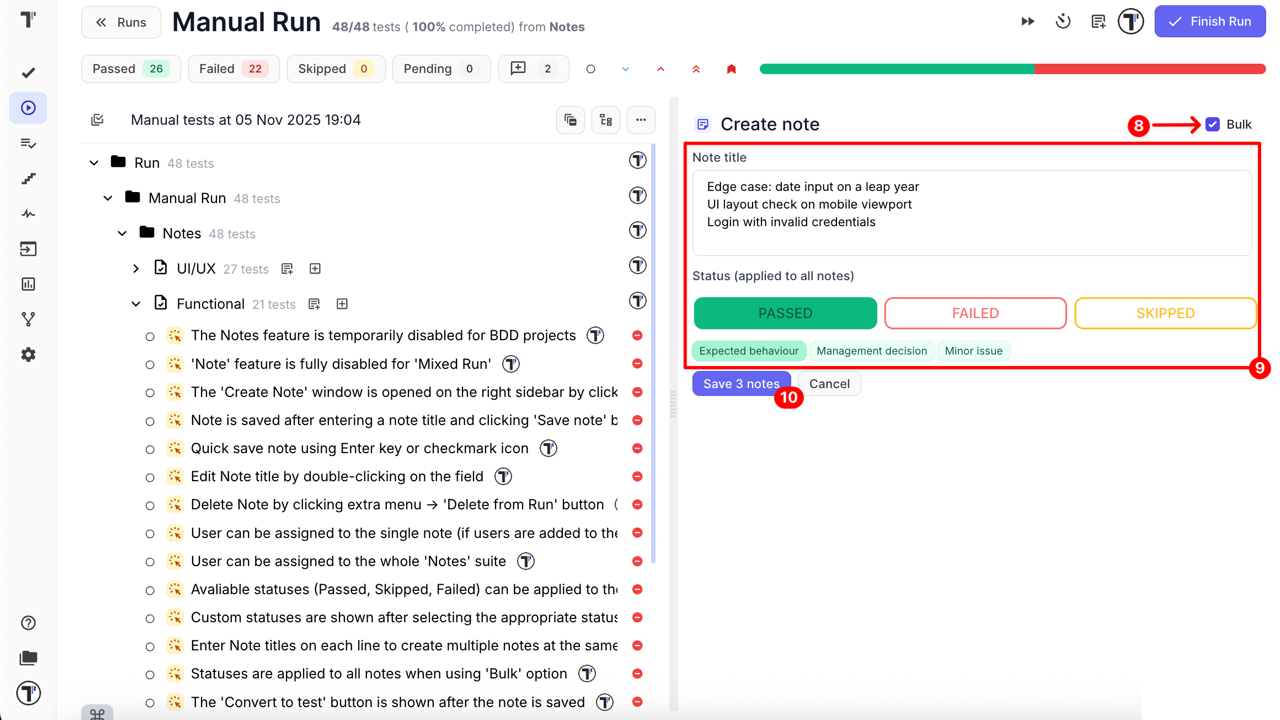Click the red section of the run progress bar
This screenshot has height=720, width=1280.
tap(1150, 68)
